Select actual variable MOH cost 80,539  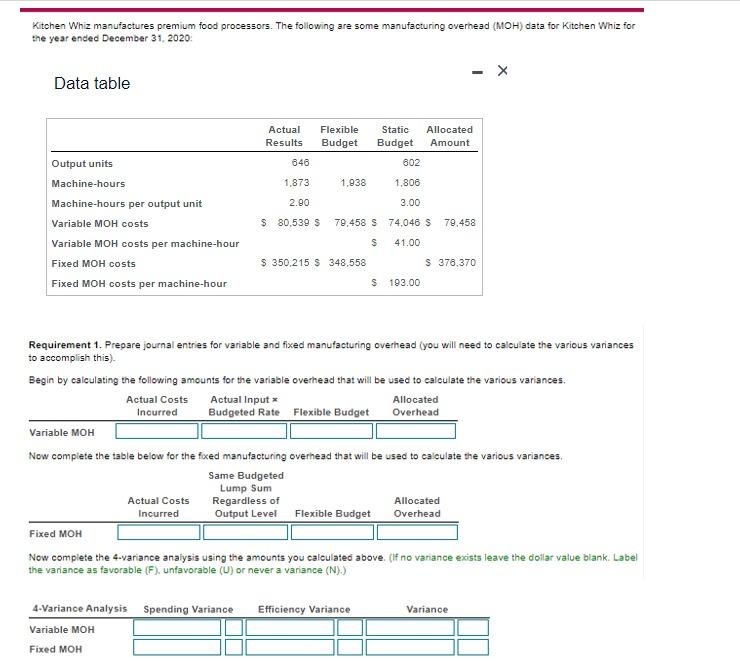point(294,223)
